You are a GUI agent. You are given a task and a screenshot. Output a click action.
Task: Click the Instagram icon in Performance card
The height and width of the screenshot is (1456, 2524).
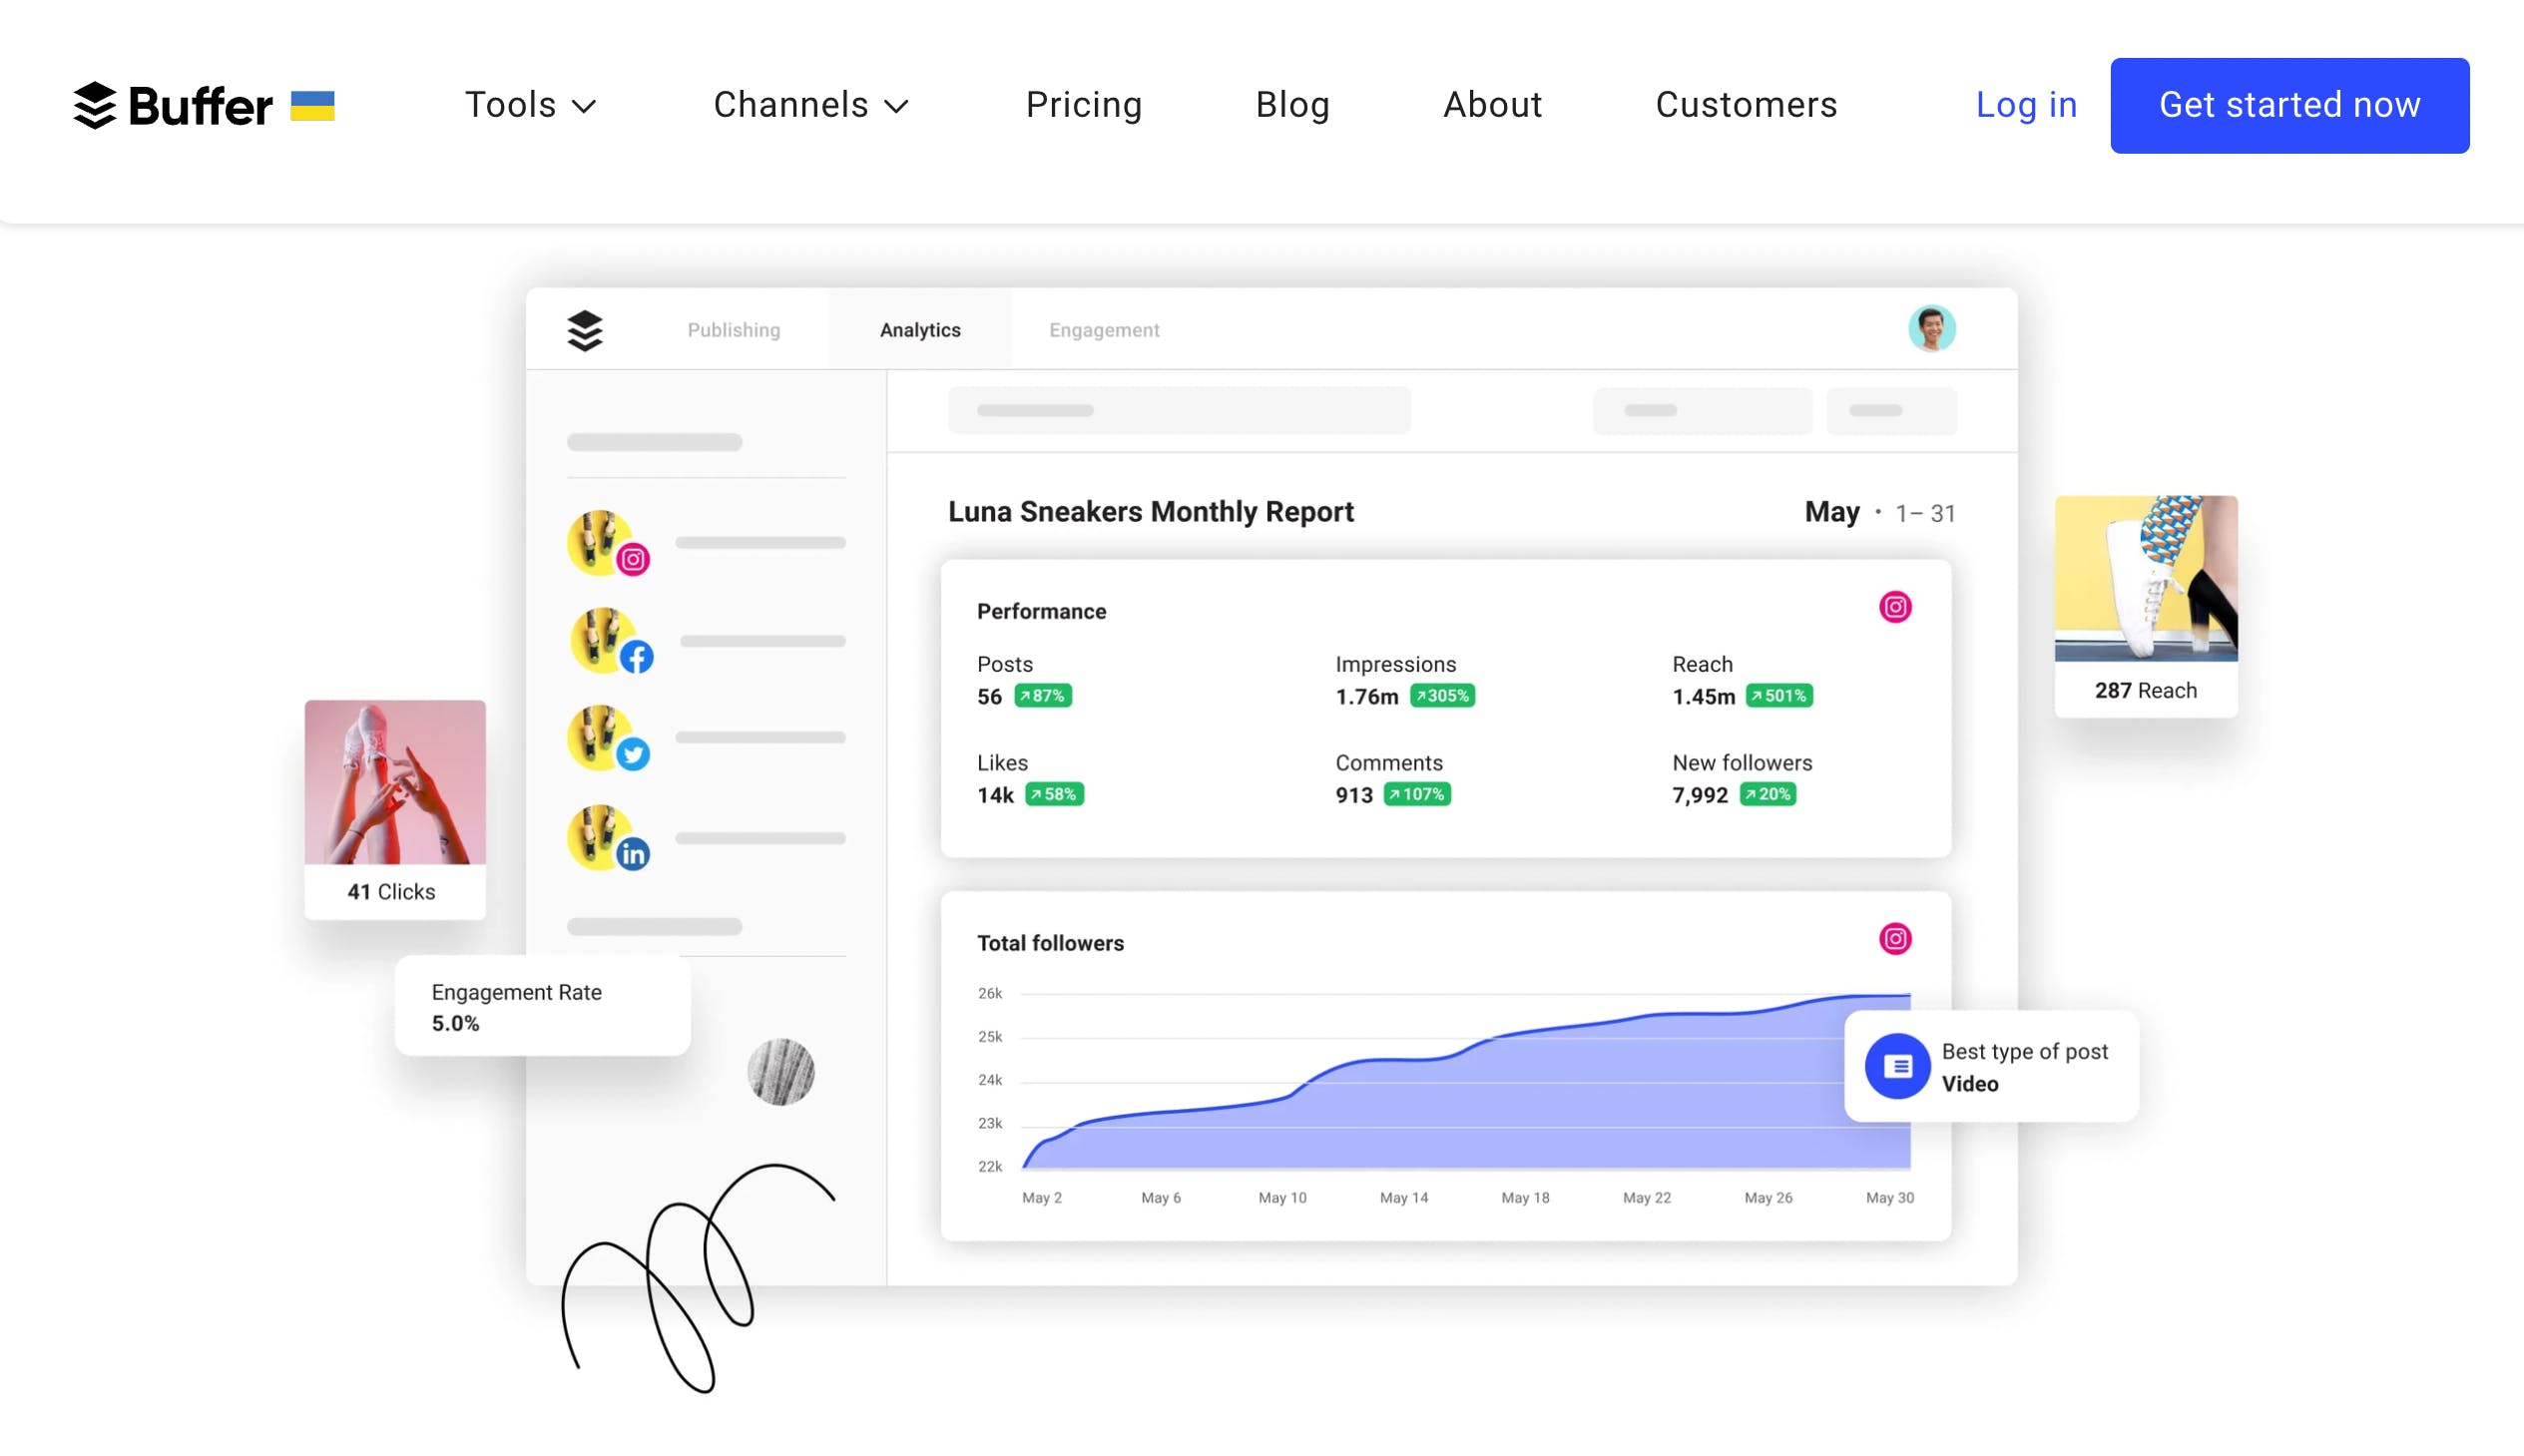1894,605
